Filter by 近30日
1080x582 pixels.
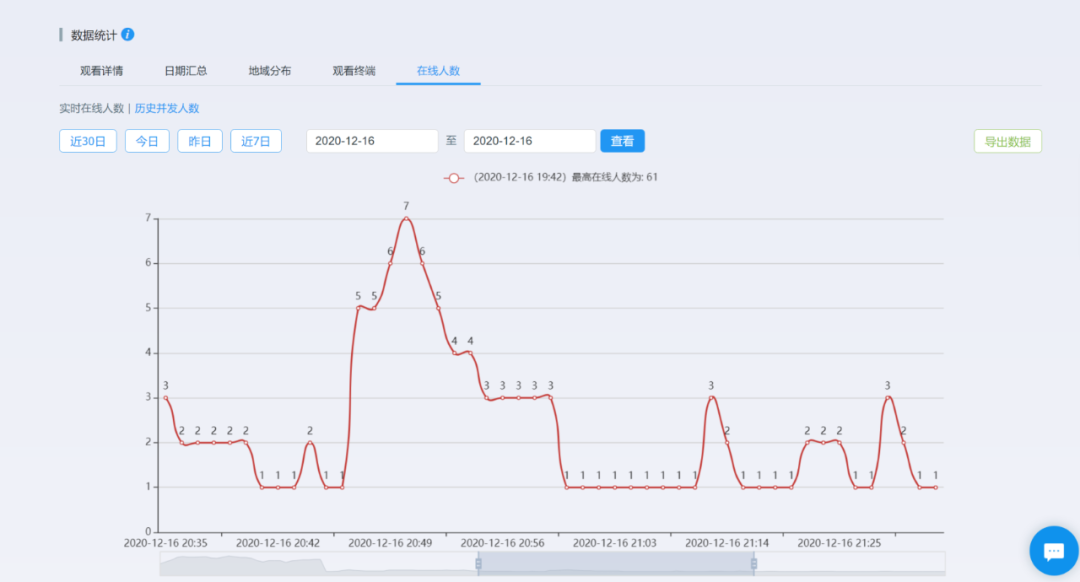(88, 141)
